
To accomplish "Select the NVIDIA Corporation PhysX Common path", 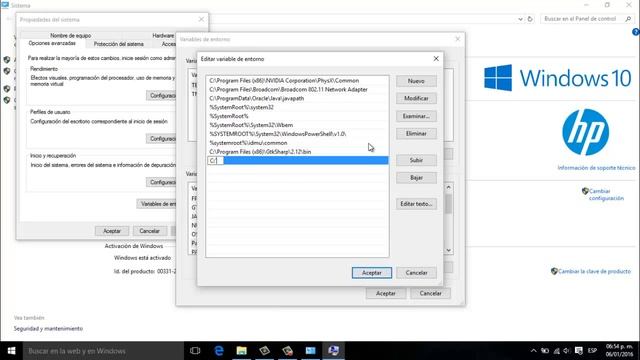I will coord(297,81).
